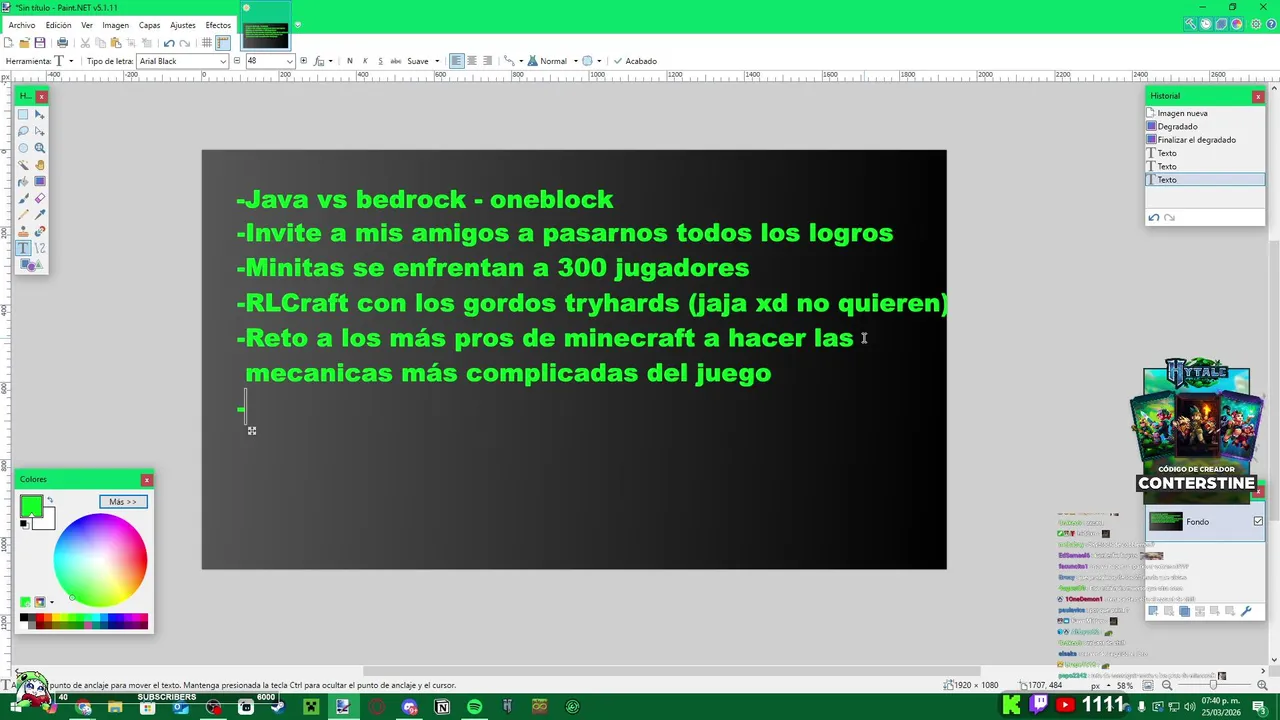This screenshot has width=1280, height=720.
Task: Click the Open file toolbar icon
Action: (24, 43)
